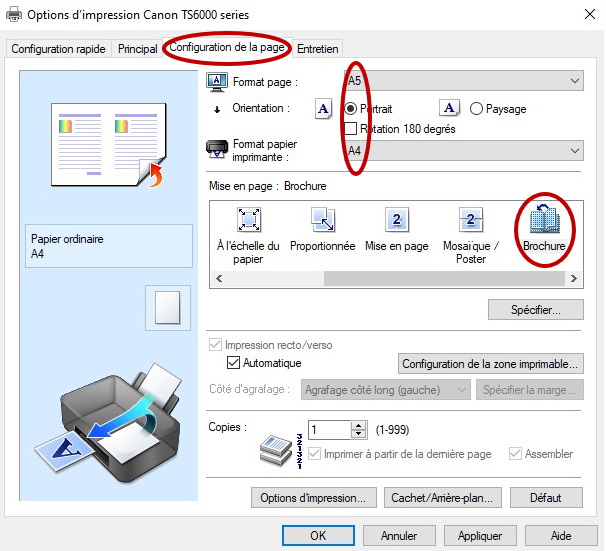Decrease copies with the down spinner arrow
Screen dimensions: 606x551
[359, 434]
